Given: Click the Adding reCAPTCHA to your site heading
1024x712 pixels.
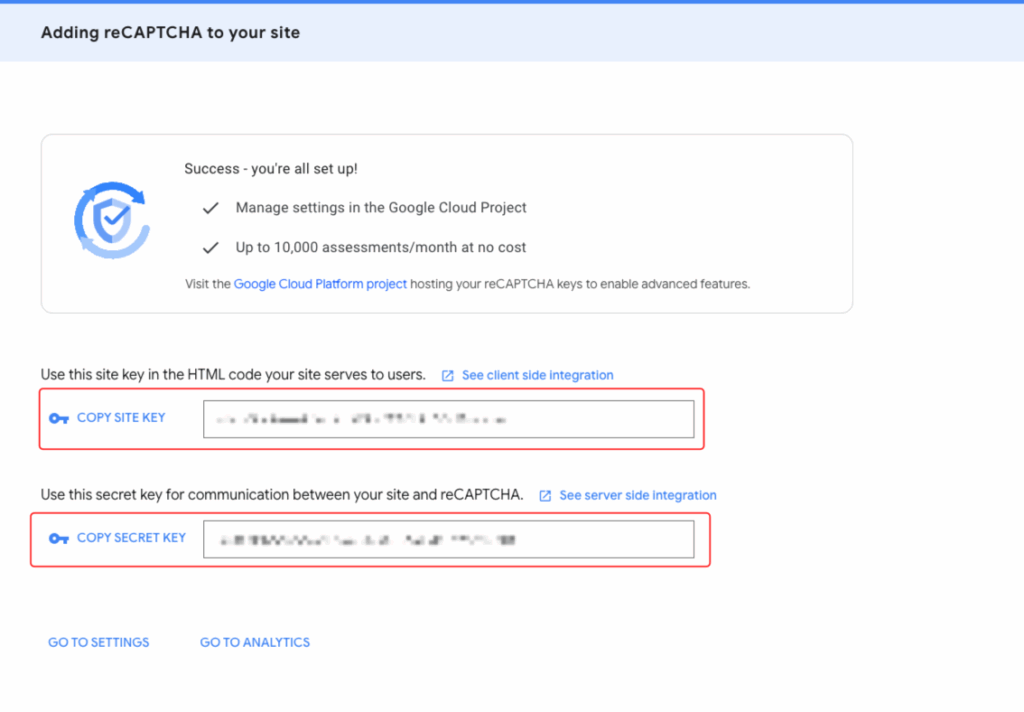Looking at the screenshot, I should click(170, 33).
